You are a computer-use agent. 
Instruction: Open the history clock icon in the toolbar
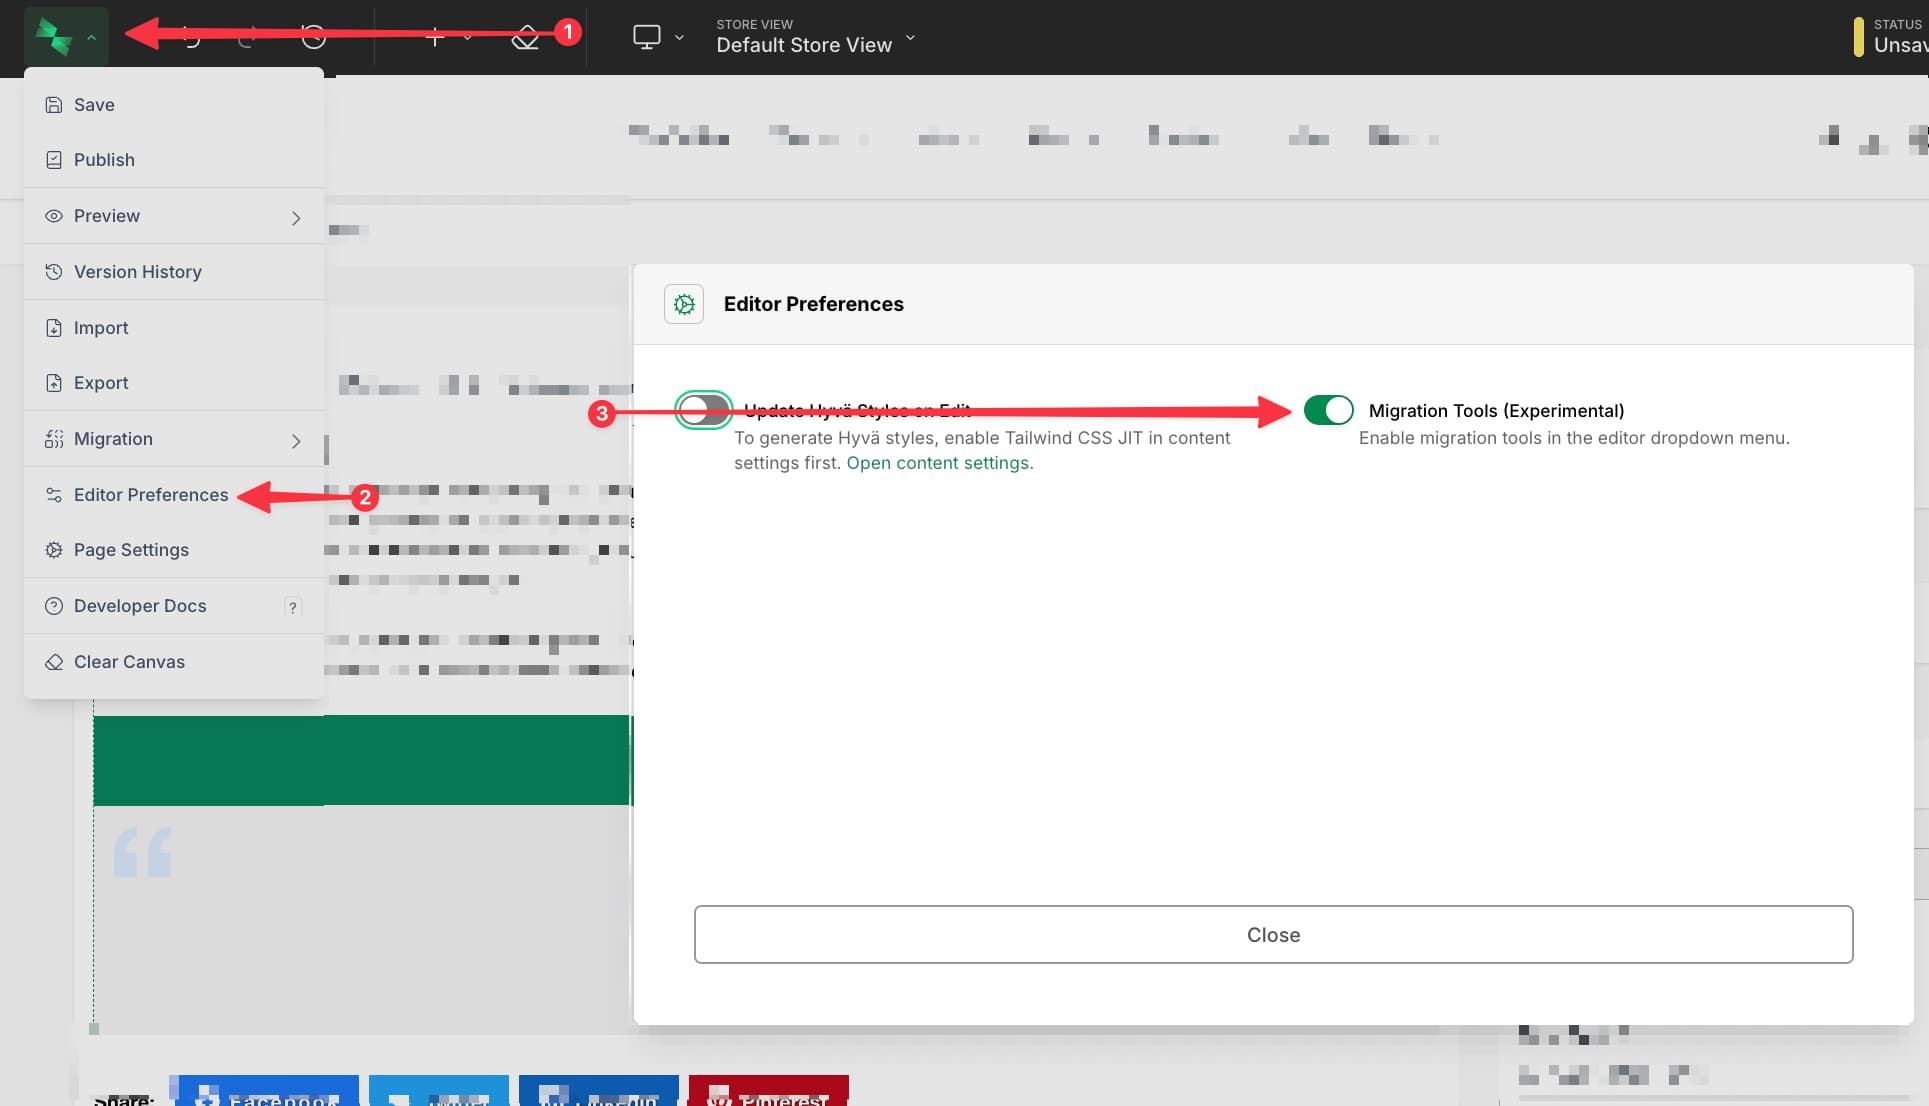point(313,35)
